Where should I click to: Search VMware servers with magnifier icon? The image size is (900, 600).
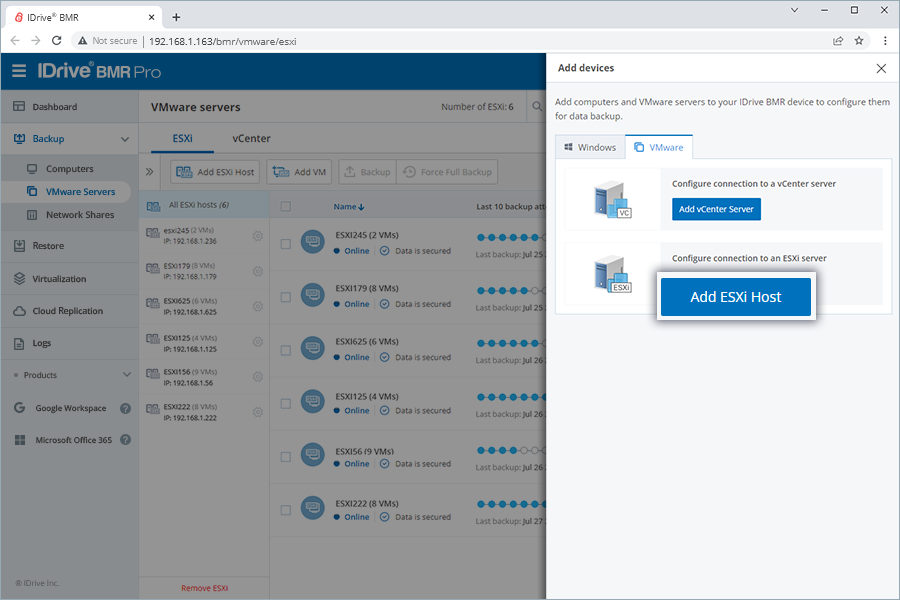537,106
